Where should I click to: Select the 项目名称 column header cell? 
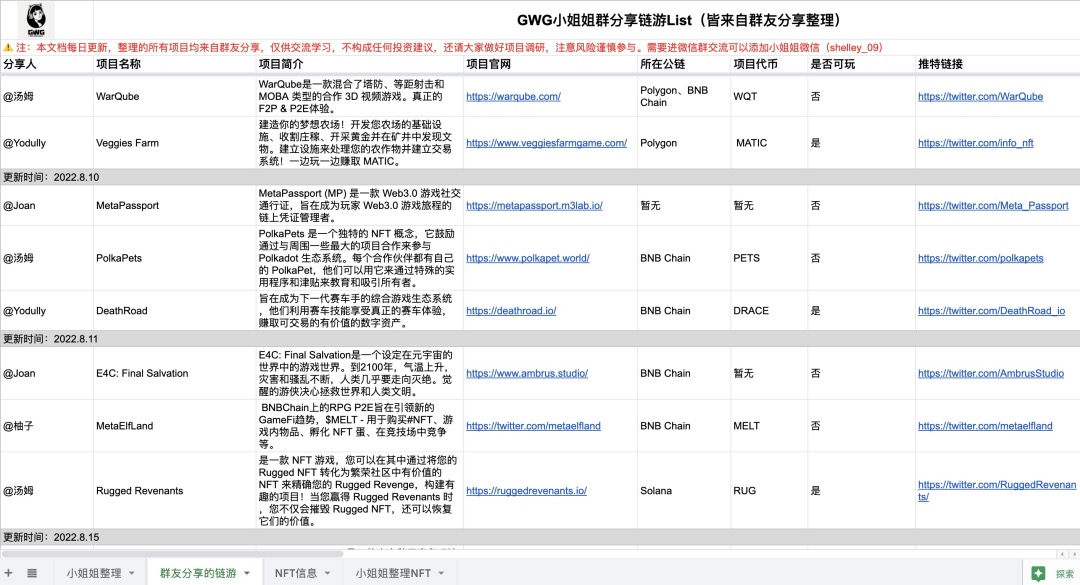tap(175, 64)
